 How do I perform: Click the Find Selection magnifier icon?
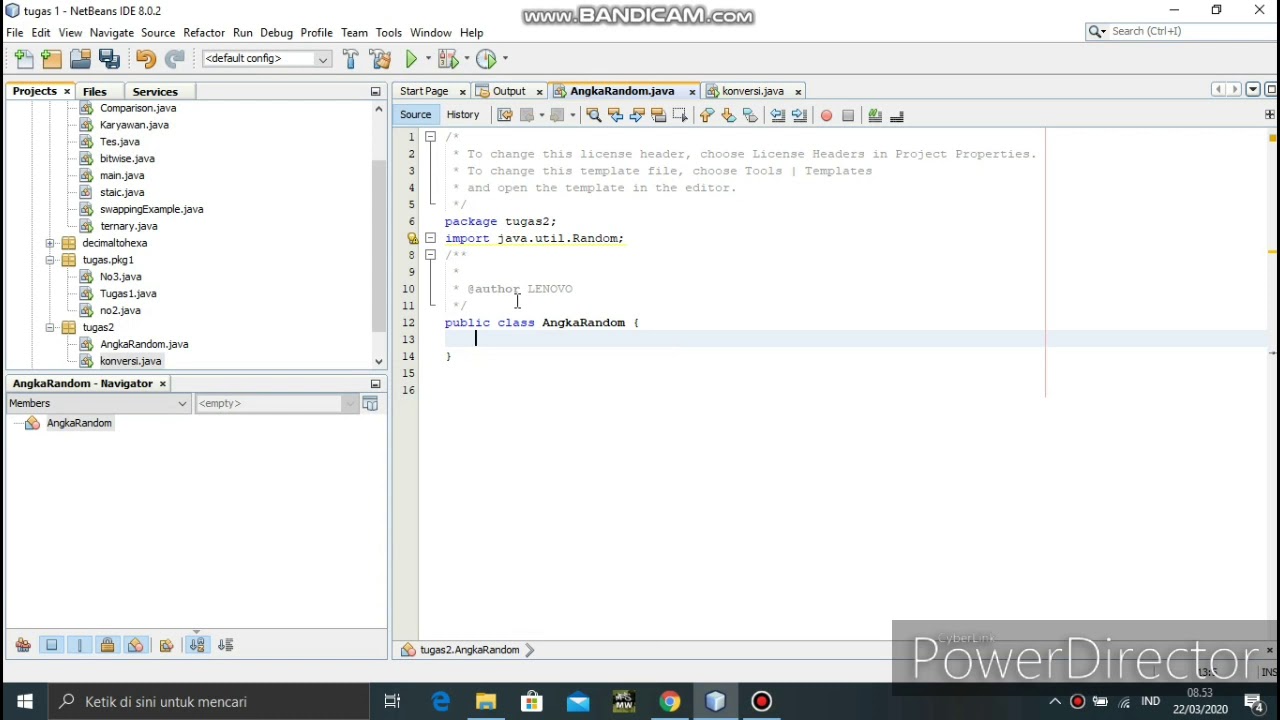click(x=593, y=115)
